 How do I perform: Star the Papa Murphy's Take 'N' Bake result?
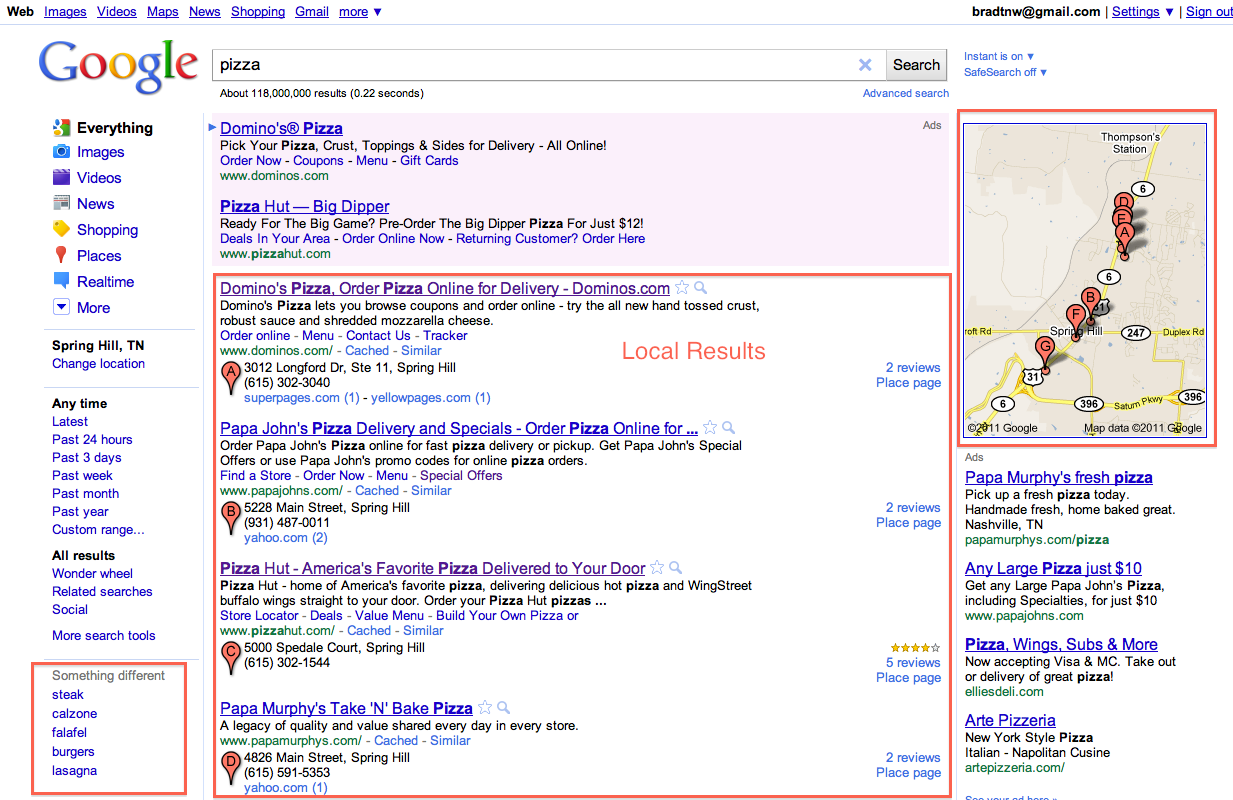point(486,708)
